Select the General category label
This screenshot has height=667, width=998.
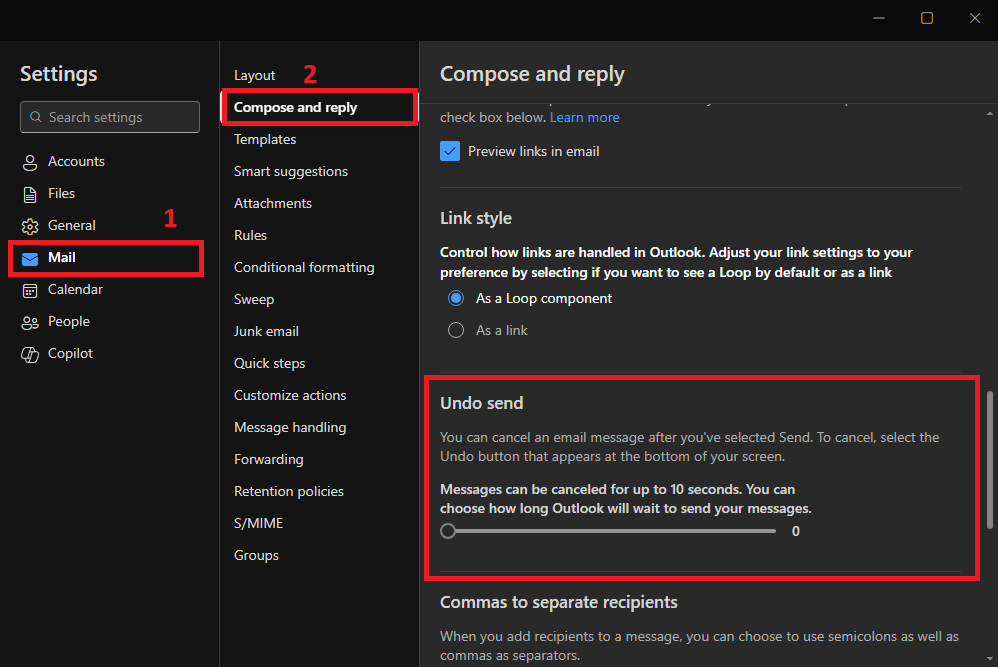pyautogui.click(x=72, y=225)
